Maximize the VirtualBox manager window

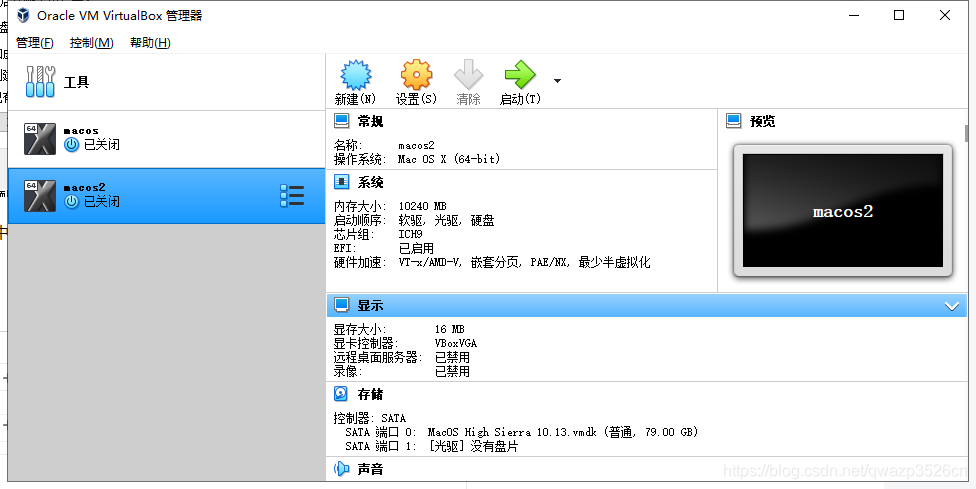point(899,15)
